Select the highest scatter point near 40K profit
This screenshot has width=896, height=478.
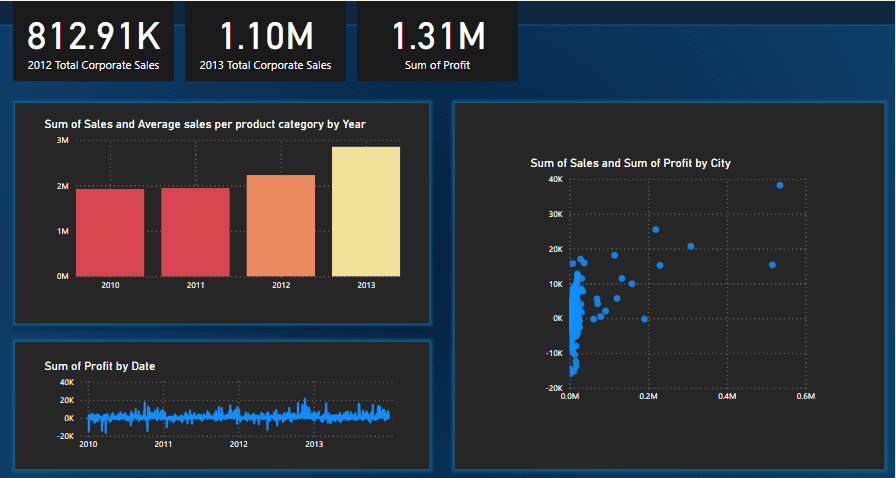click(x=779, y=185)
